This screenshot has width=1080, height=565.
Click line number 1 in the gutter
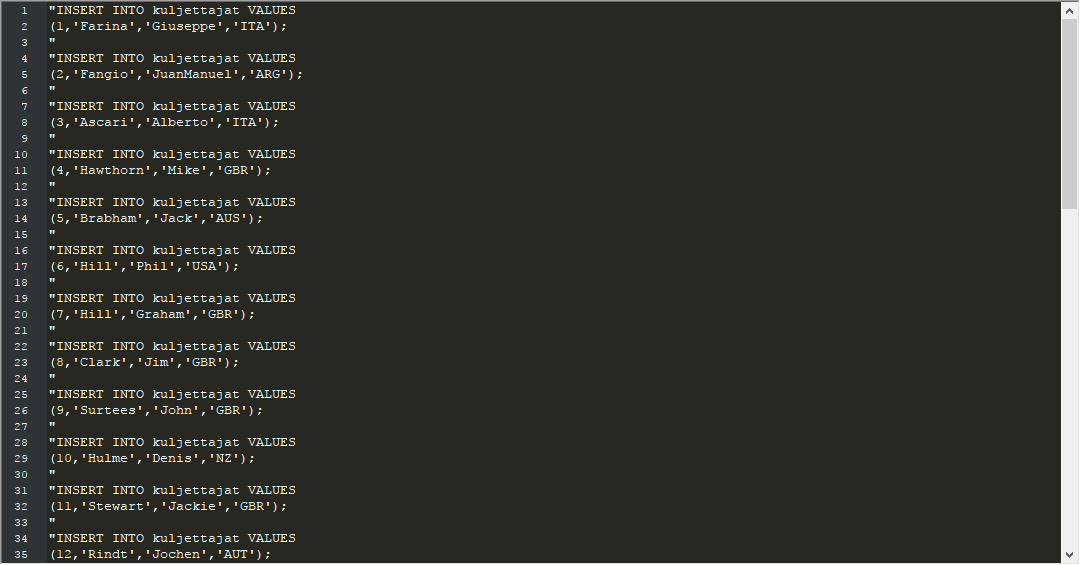[23, 10]
